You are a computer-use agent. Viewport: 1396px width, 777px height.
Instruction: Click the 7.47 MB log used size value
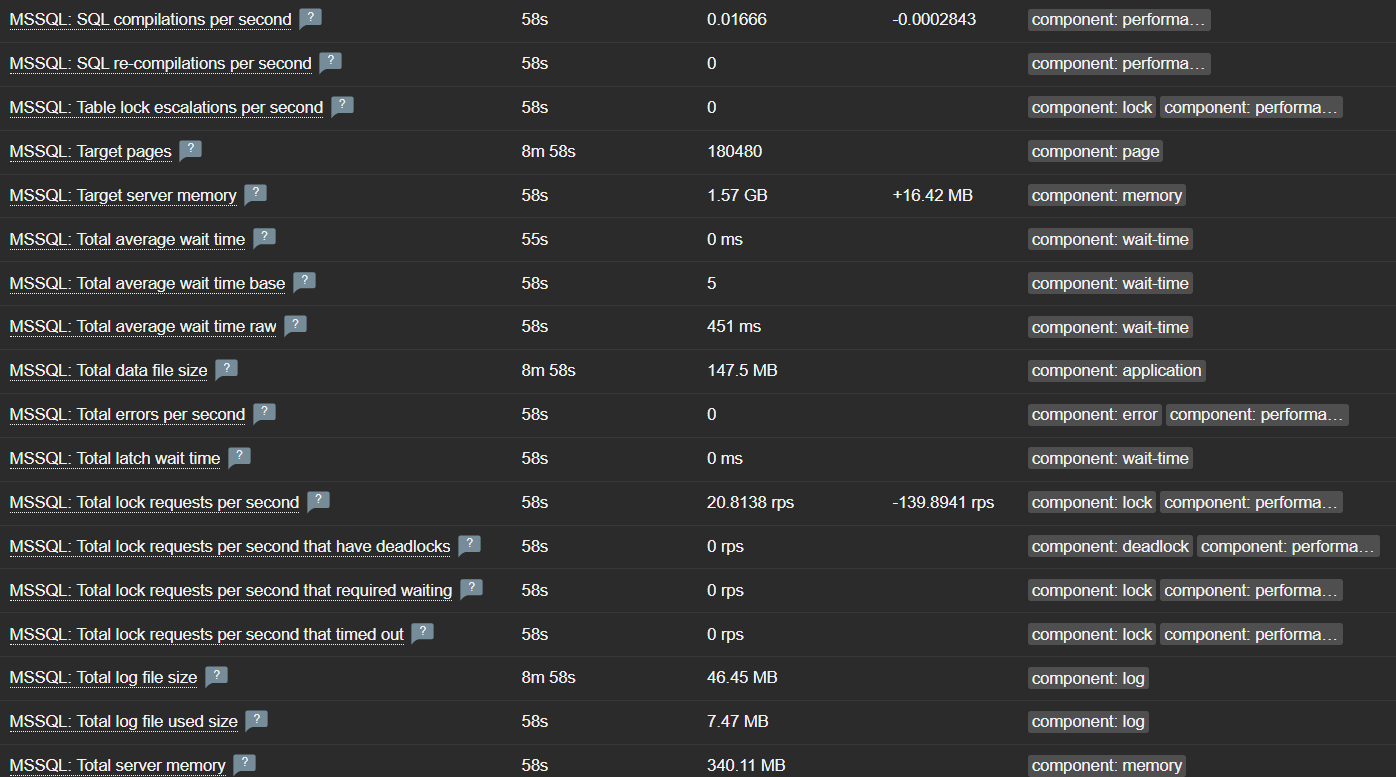(x=738, y=722)
